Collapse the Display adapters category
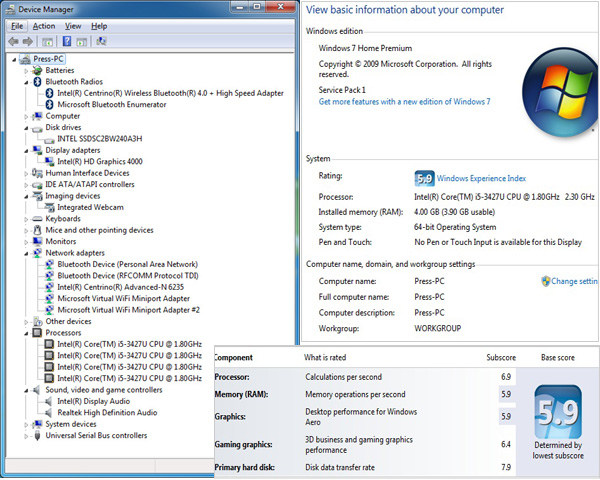 [26, 151]
